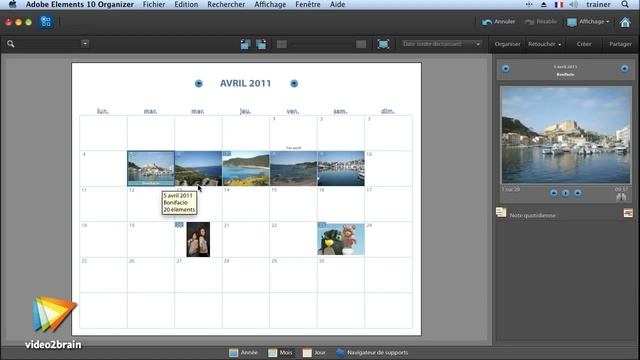Go to next month arrow beside AVRIL 2011

pyautogui.click(x=294, y=83)
